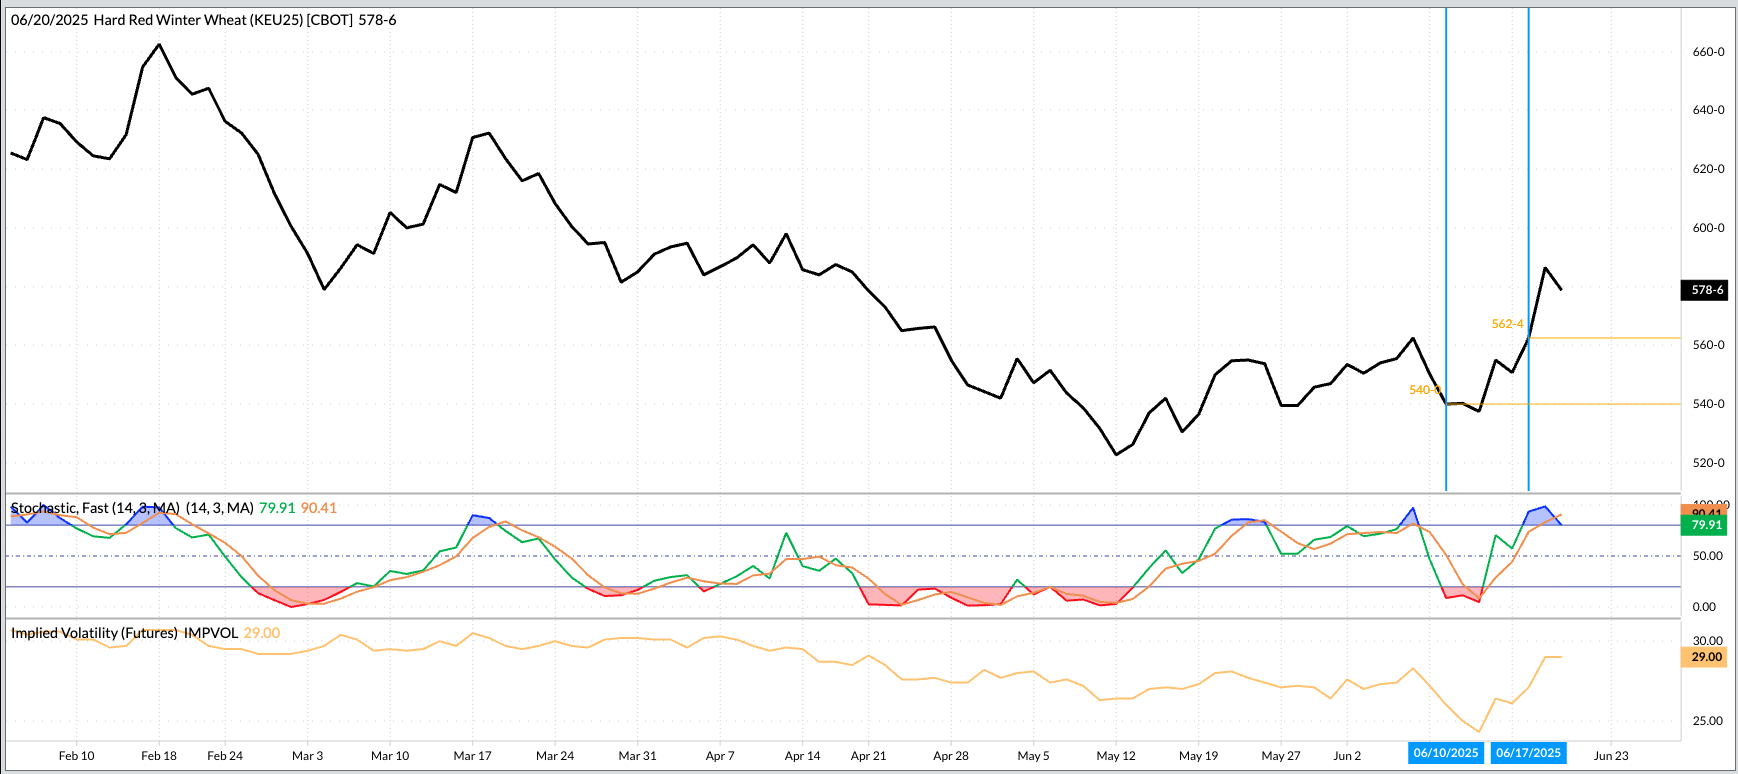Click the Mar 17 date axis label
The height and width of the screenshot is (774, 1738).
click(472, 755)
